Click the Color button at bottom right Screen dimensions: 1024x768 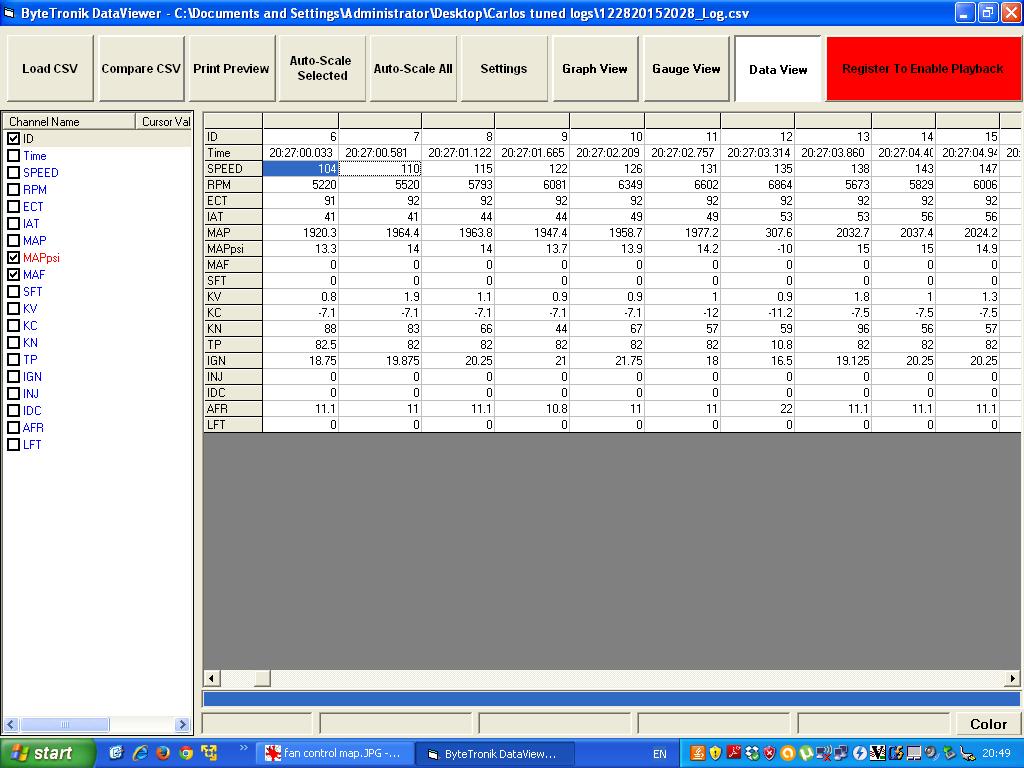click(x=988, y=724)
